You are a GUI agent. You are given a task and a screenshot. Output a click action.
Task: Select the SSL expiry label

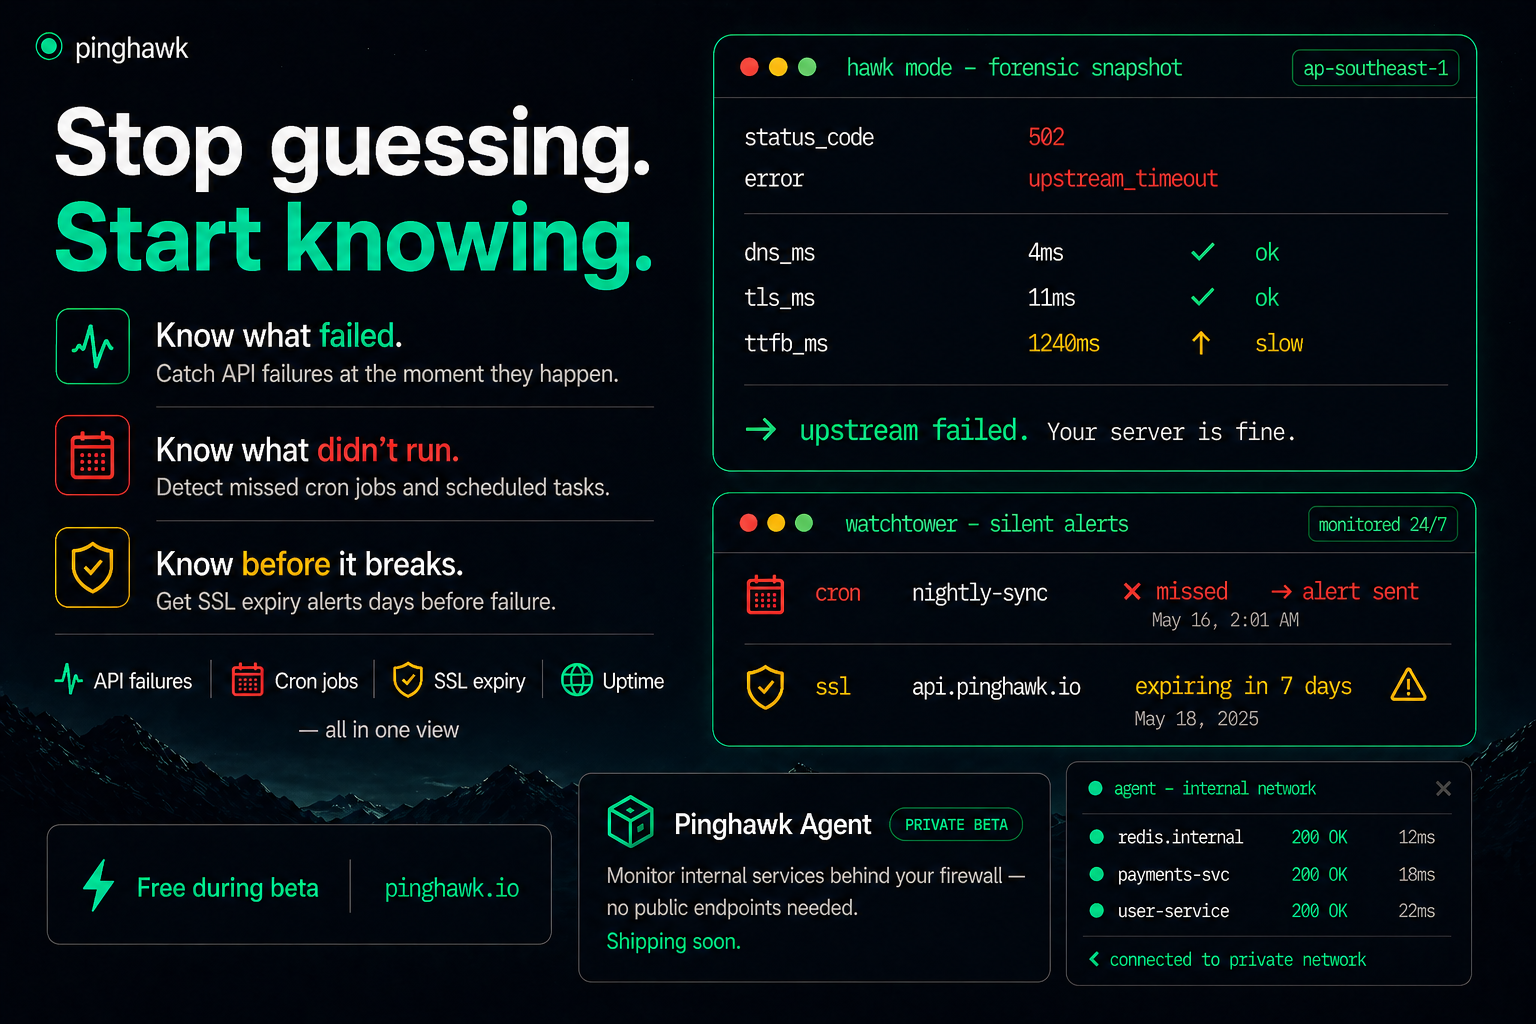click(479, 681)
